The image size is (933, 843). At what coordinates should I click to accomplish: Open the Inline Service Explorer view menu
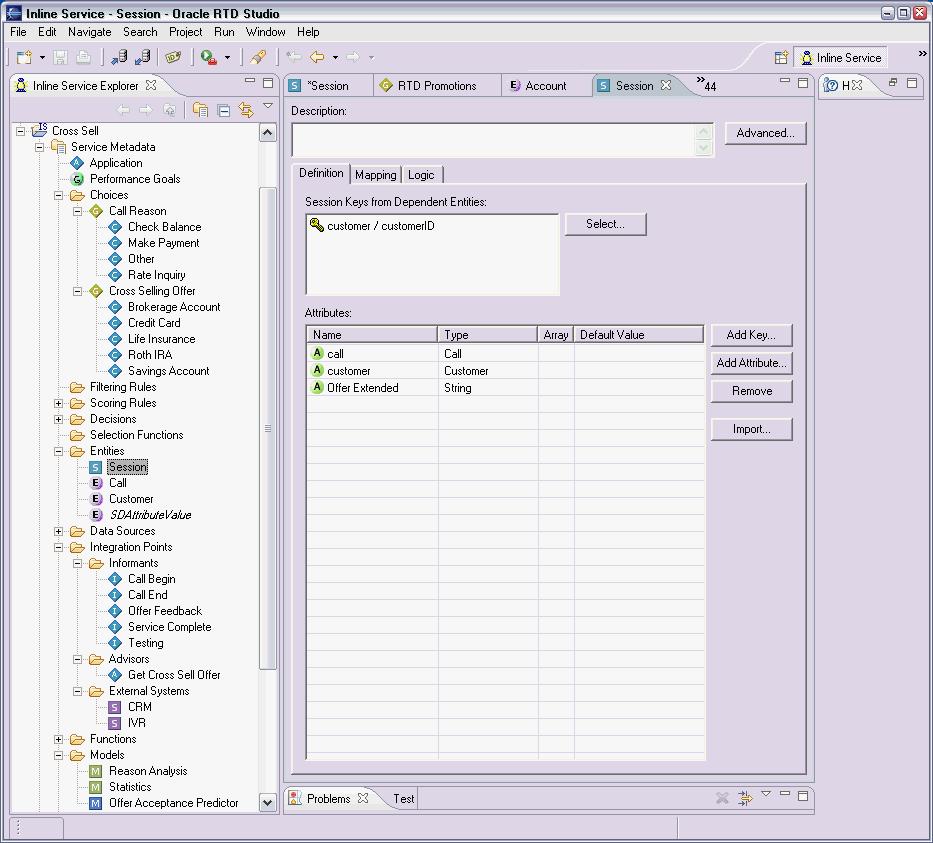click(x=268, y=106)
